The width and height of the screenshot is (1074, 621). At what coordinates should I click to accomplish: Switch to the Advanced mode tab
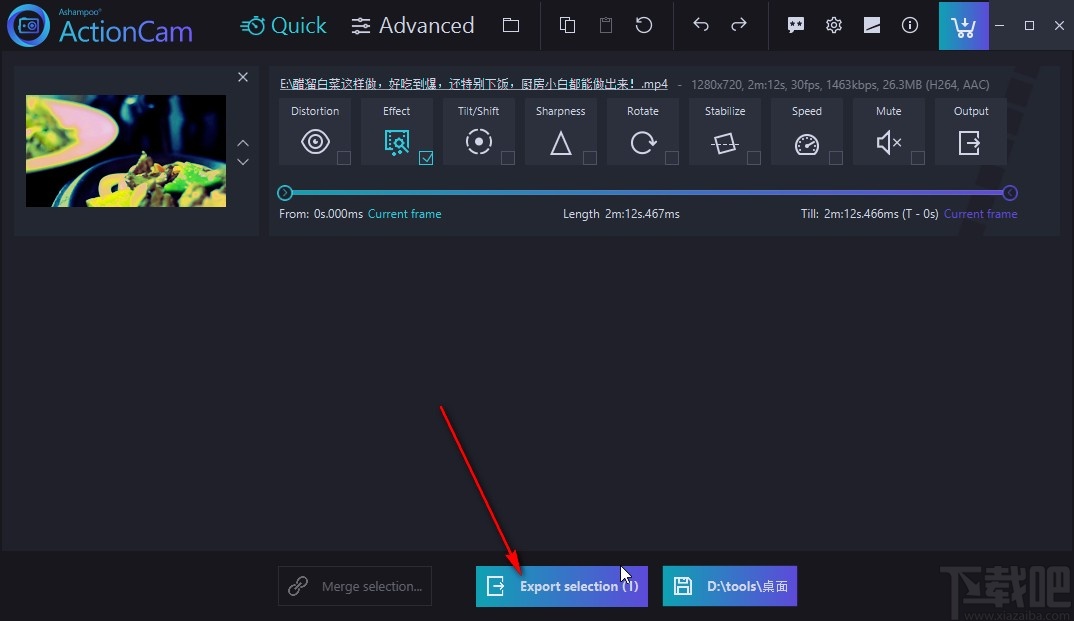(412, 25)
